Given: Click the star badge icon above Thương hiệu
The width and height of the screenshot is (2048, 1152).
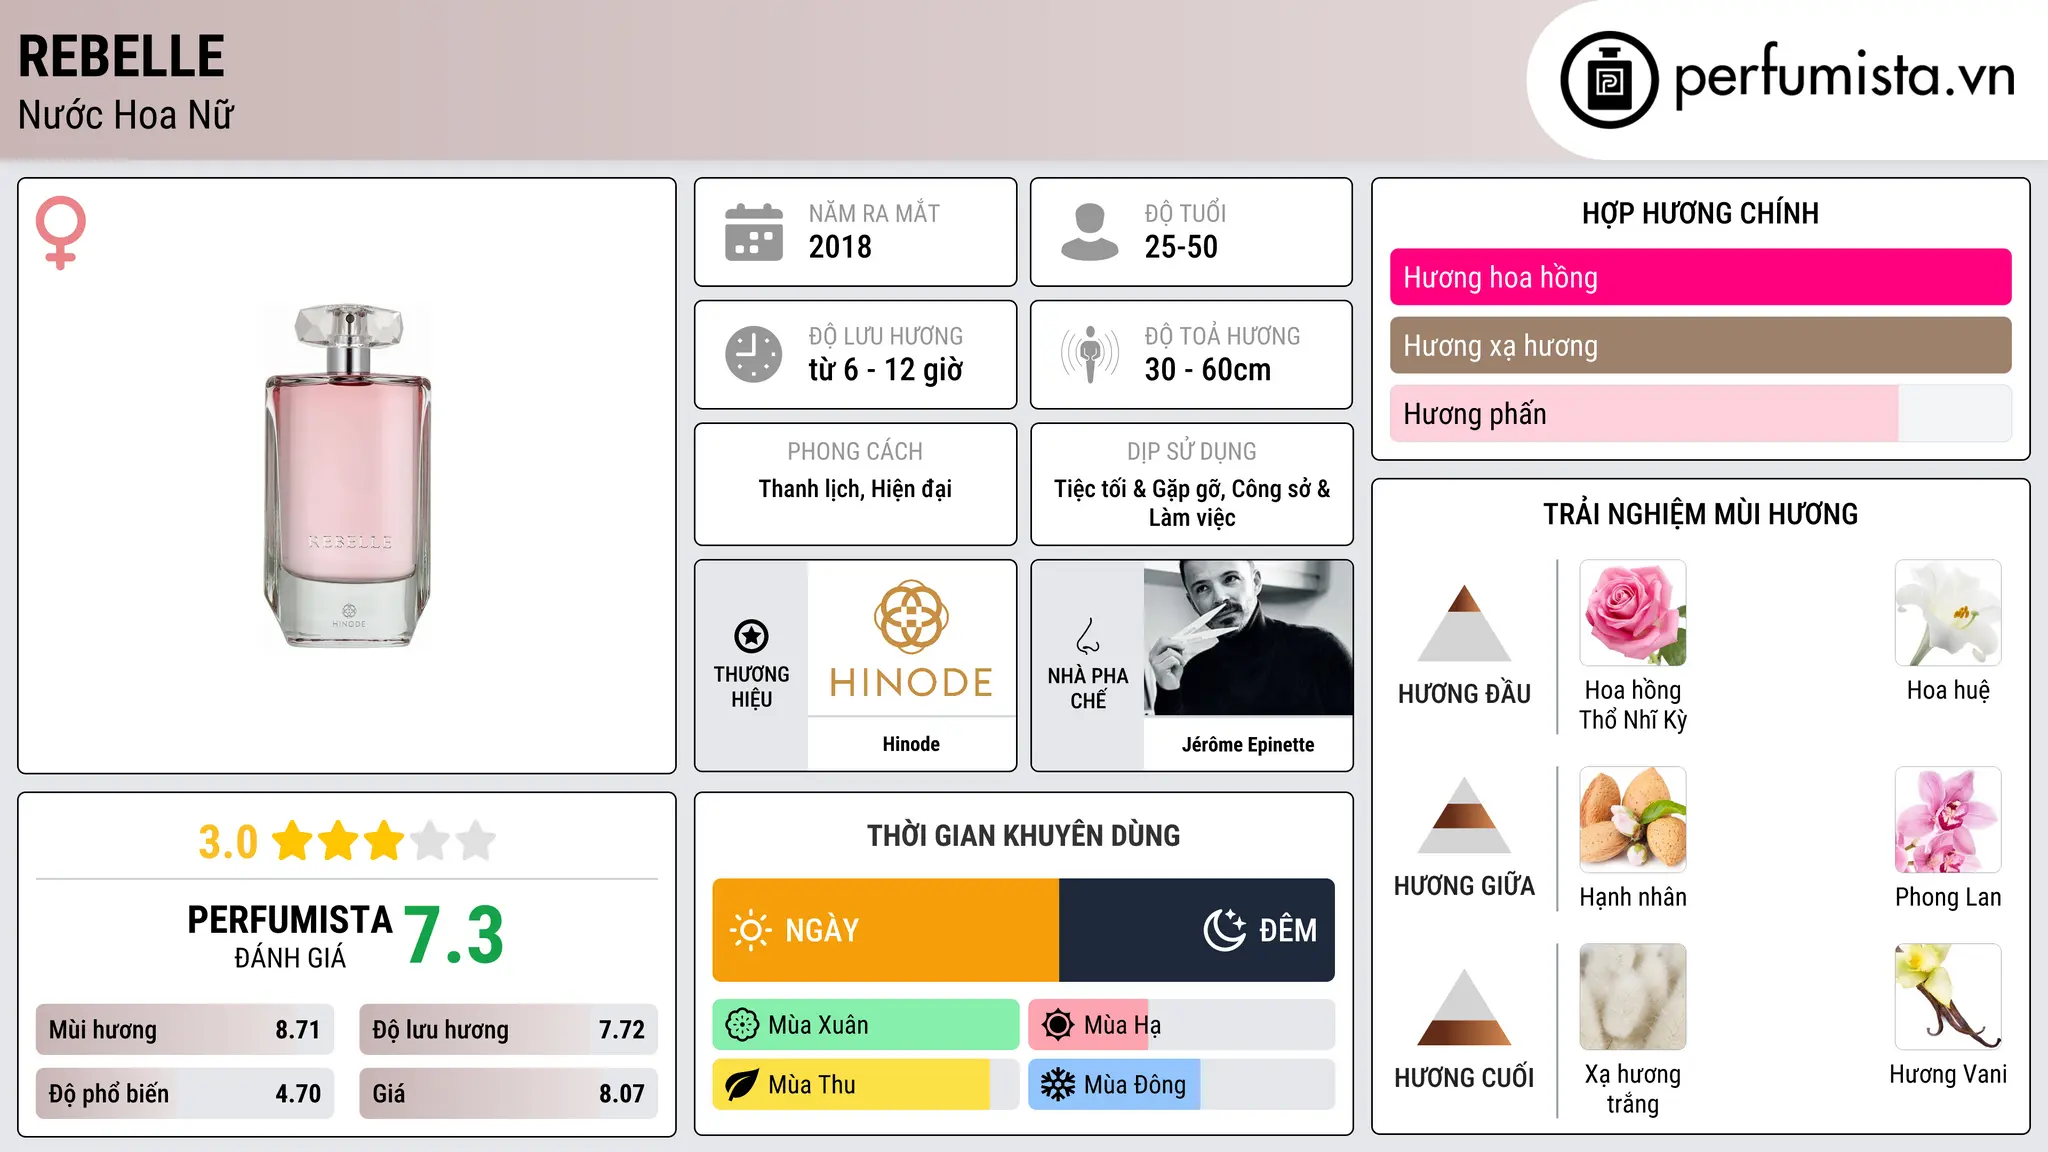Looking at the screenshot, I should 752,636.
